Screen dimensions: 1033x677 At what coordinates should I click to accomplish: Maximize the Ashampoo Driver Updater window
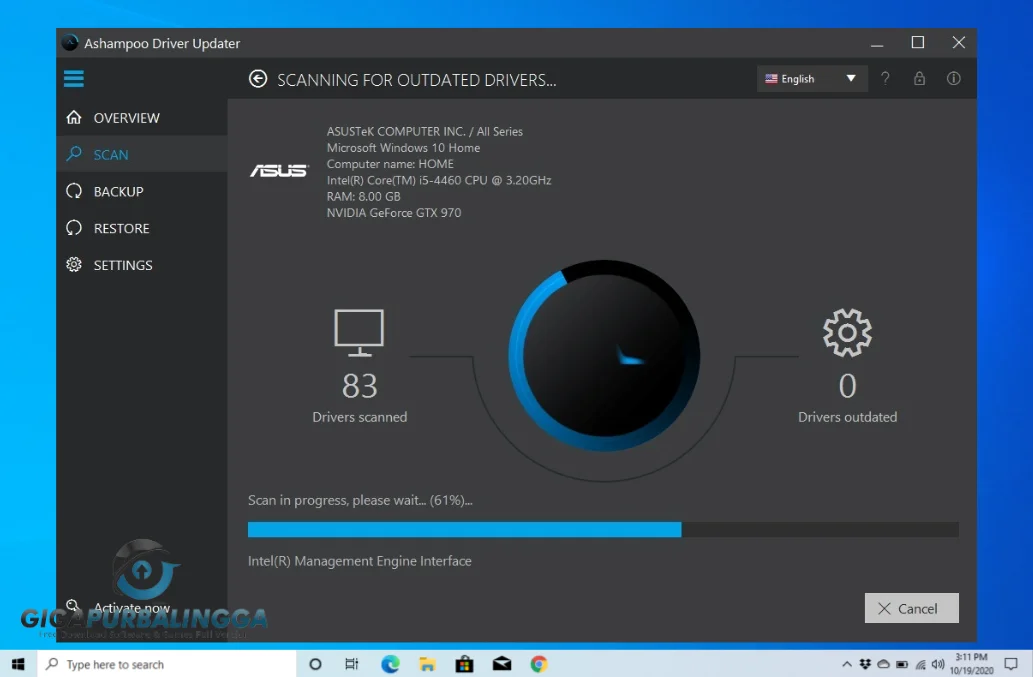[918, 42]
